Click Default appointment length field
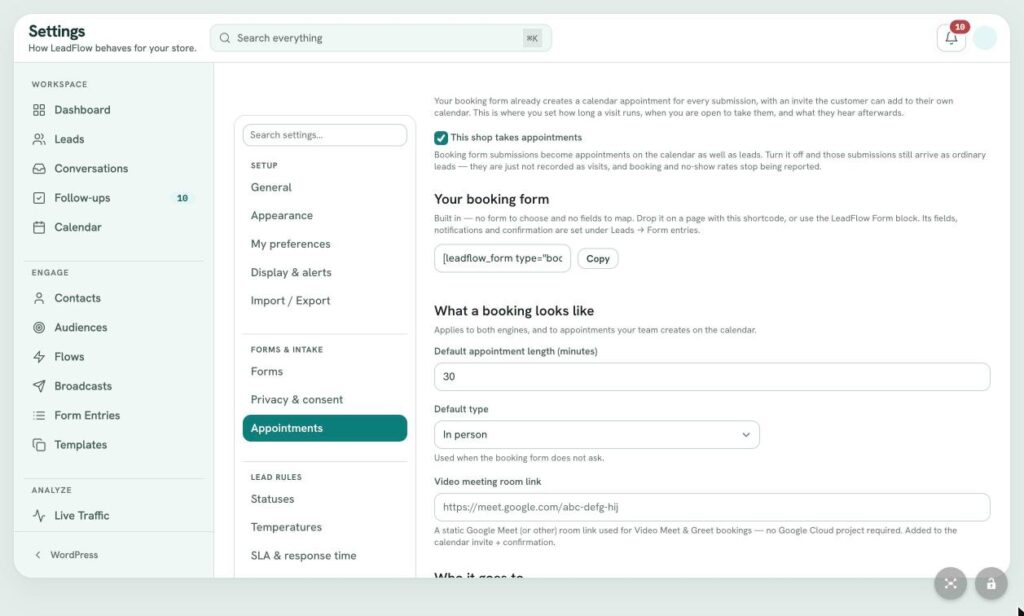 (x=712, y=377)
